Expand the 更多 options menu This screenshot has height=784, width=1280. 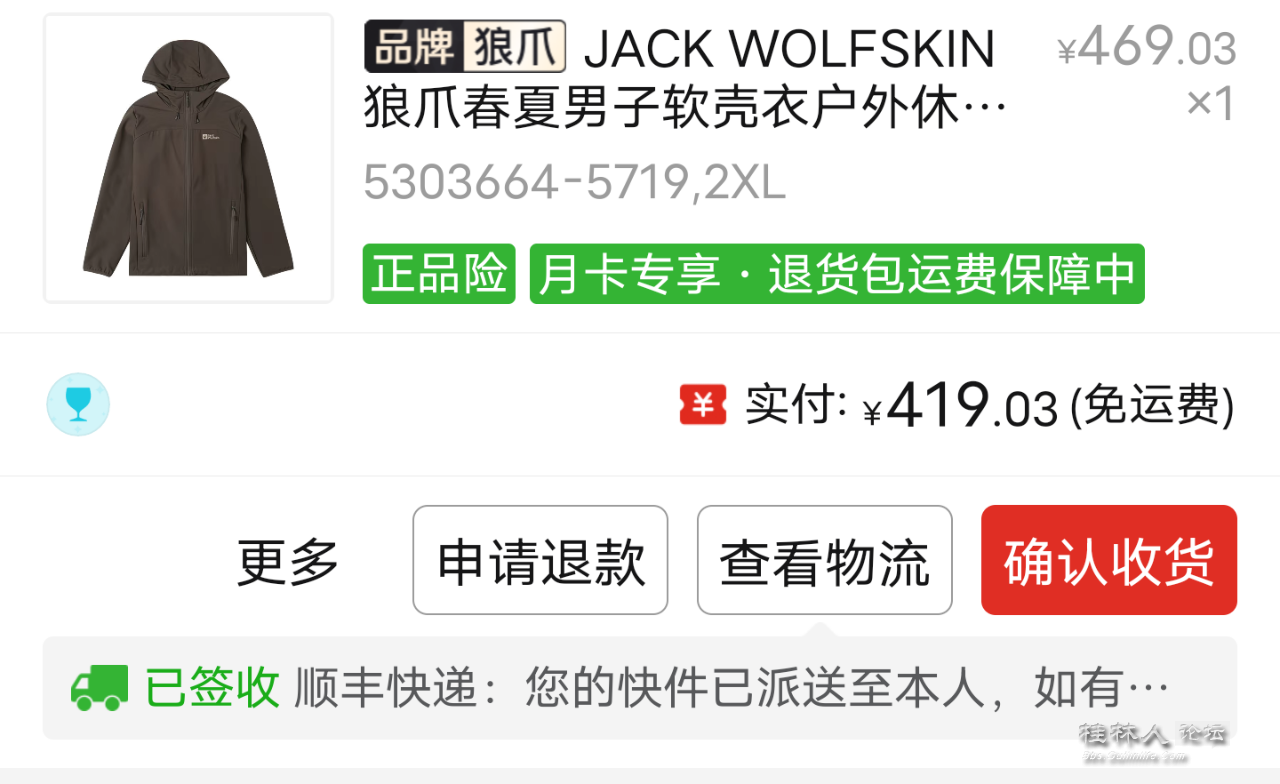[288, 561]
